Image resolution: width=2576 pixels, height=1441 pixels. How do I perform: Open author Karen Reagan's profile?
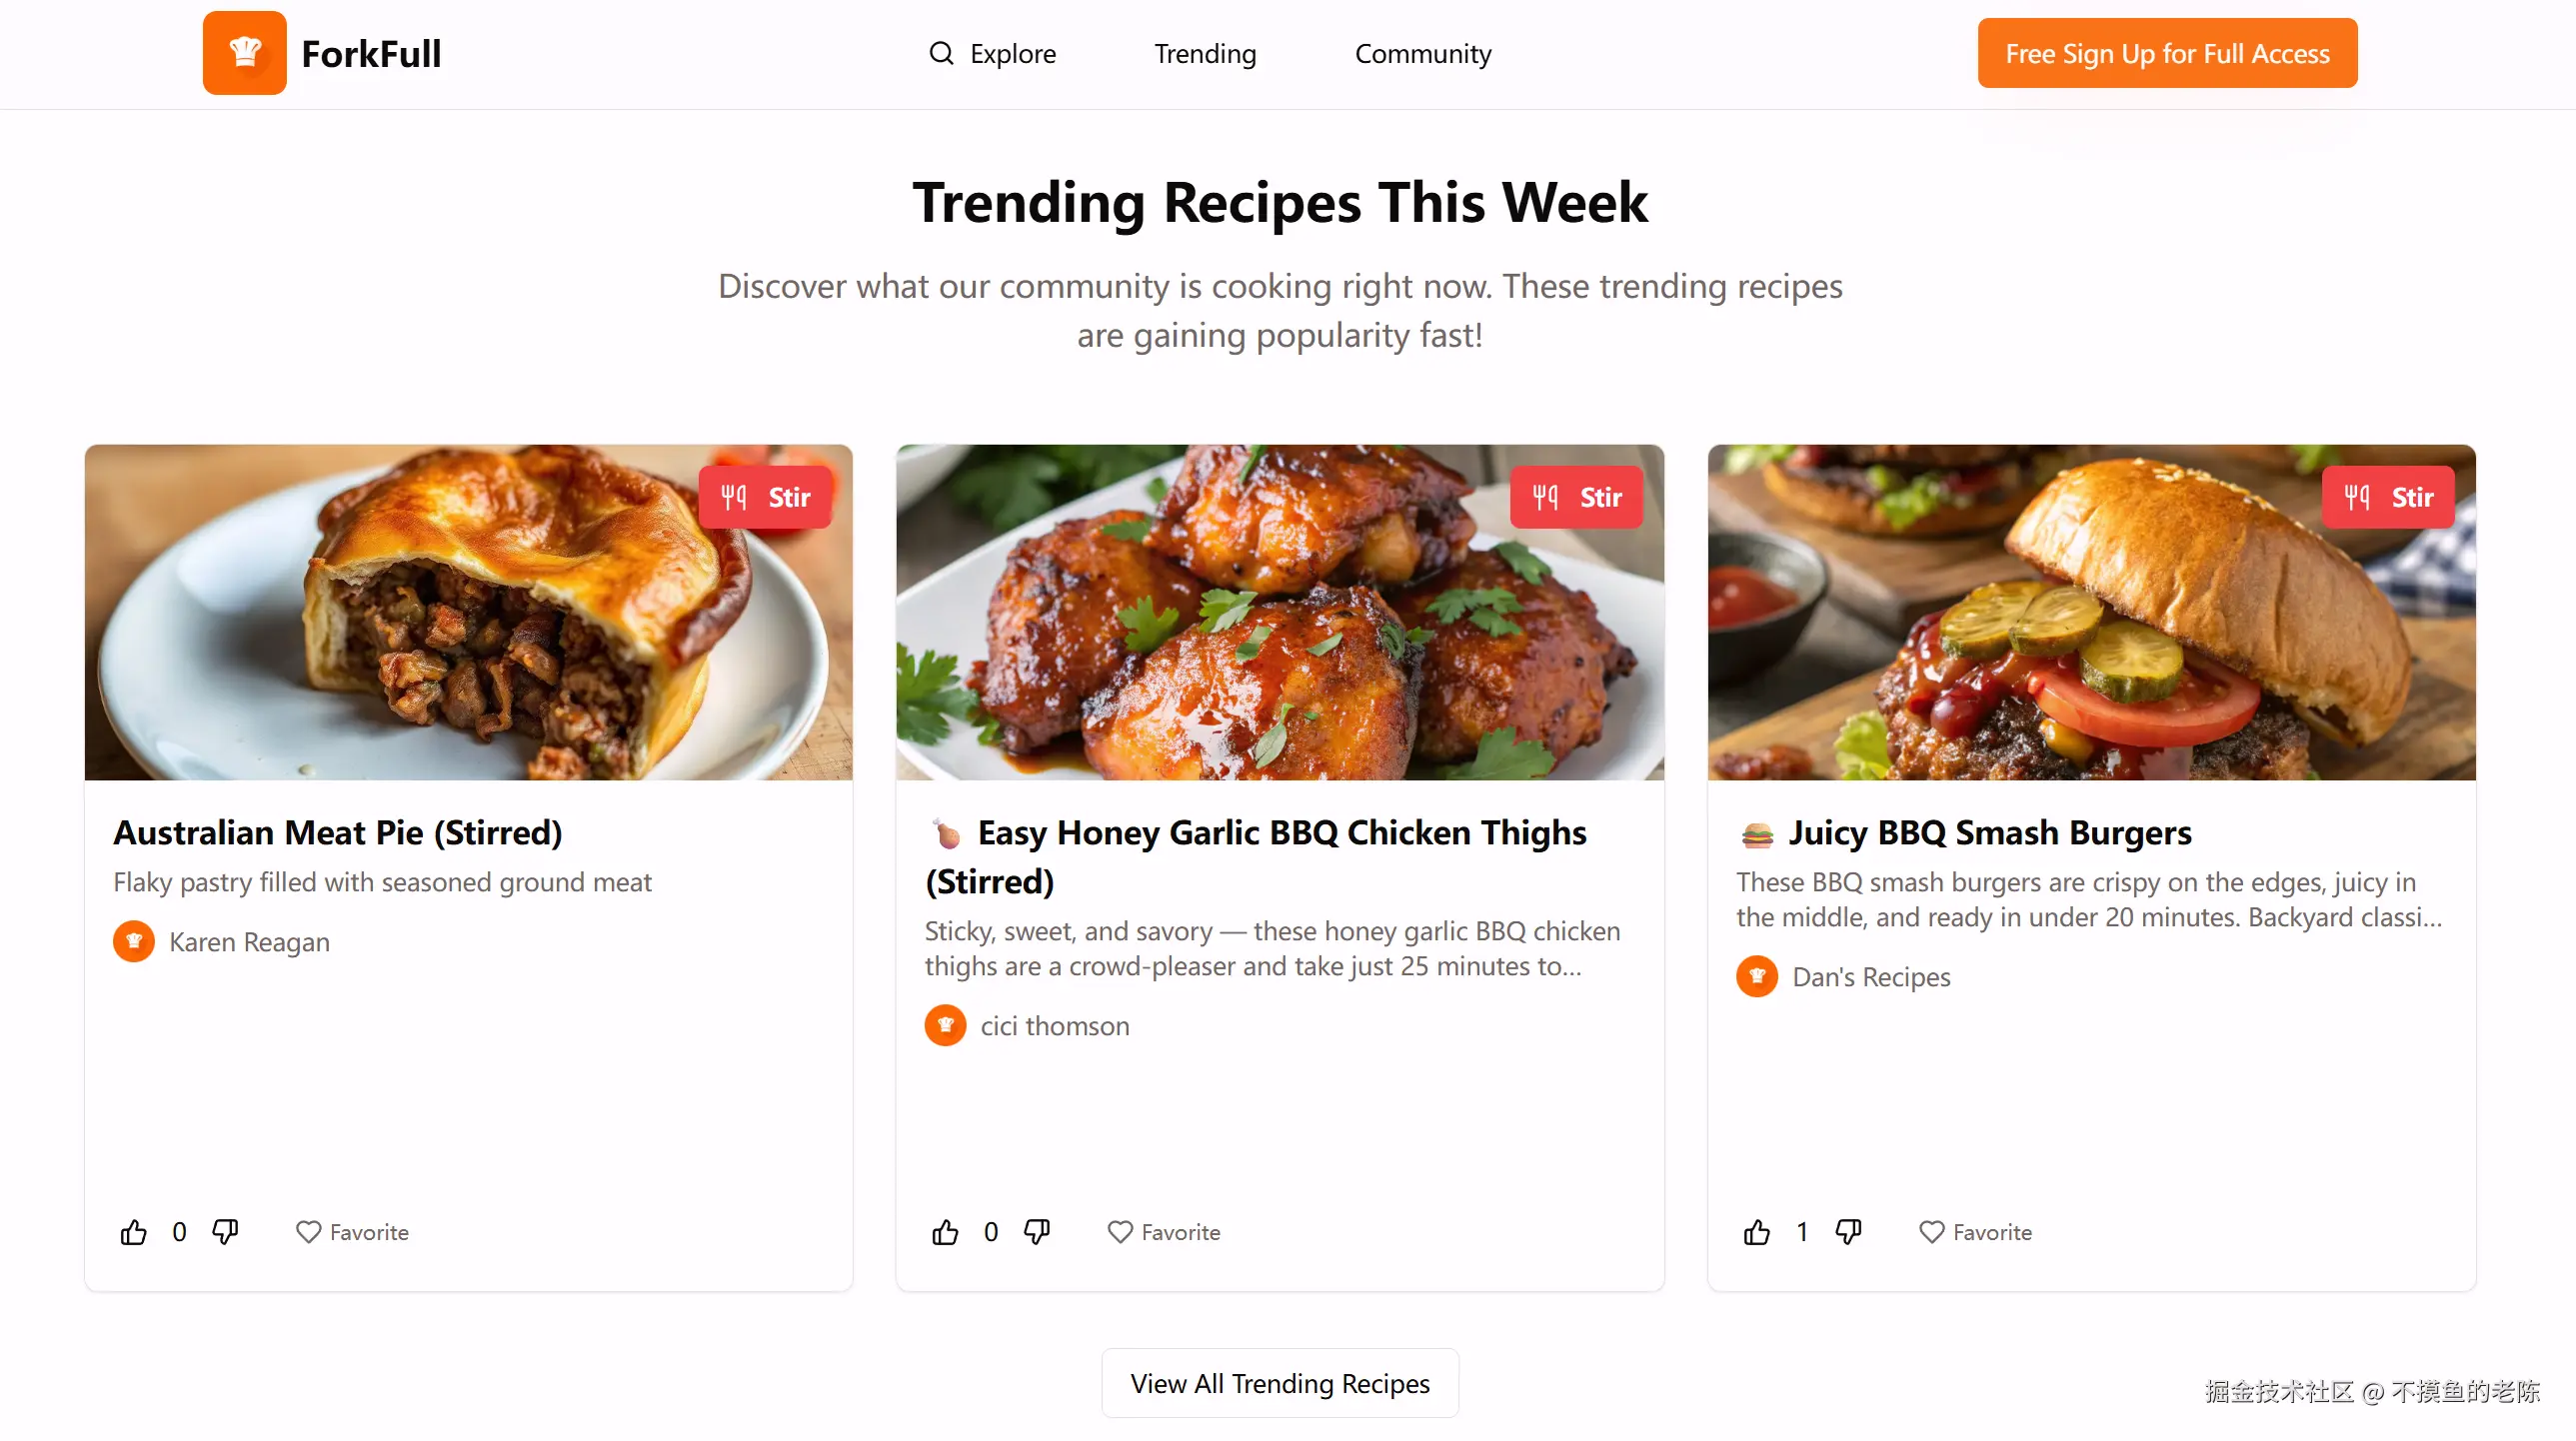tap(249, 942)
